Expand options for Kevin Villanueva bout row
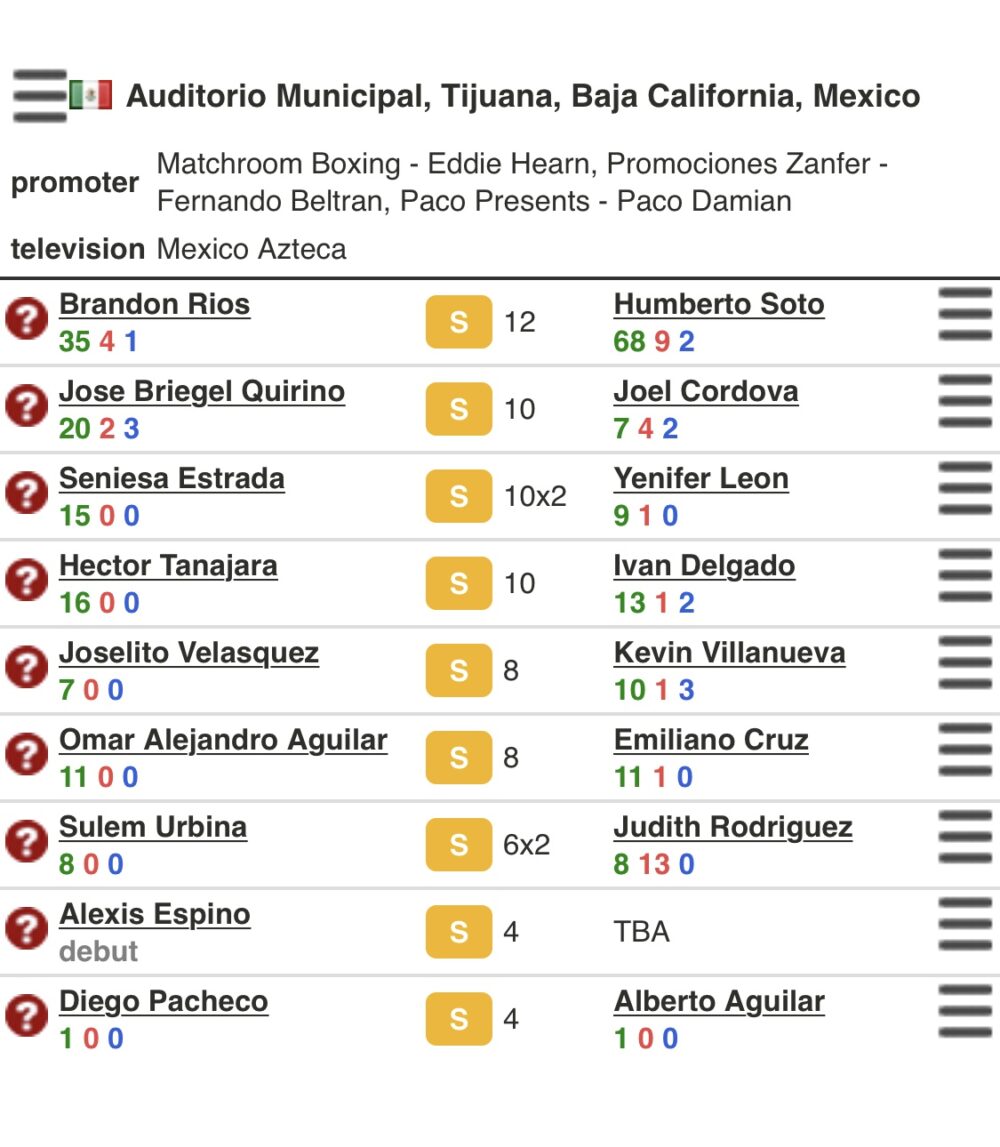 tap(965, 663)
